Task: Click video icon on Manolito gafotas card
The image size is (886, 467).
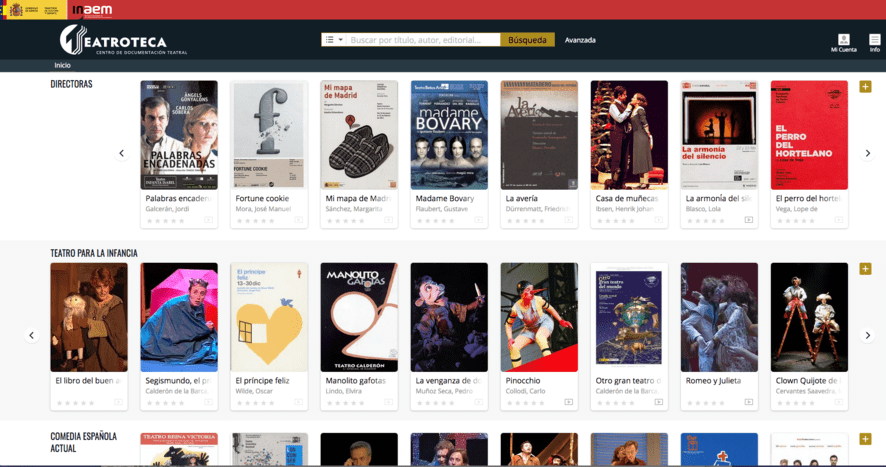Action: (389, 402)
